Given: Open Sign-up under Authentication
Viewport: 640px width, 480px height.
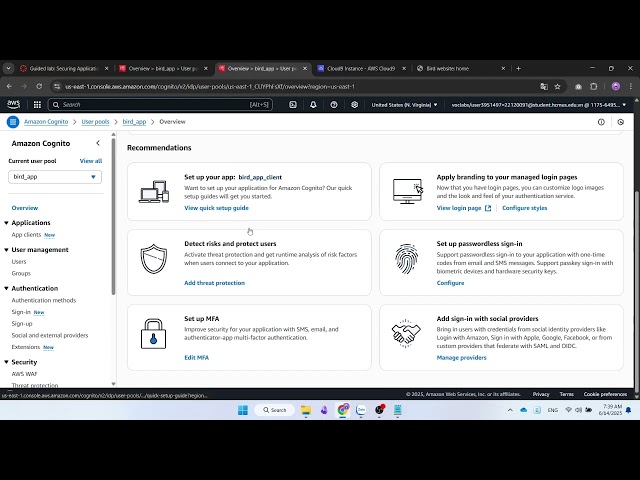Looking at the screenshot, I should [x=22, y=324].
